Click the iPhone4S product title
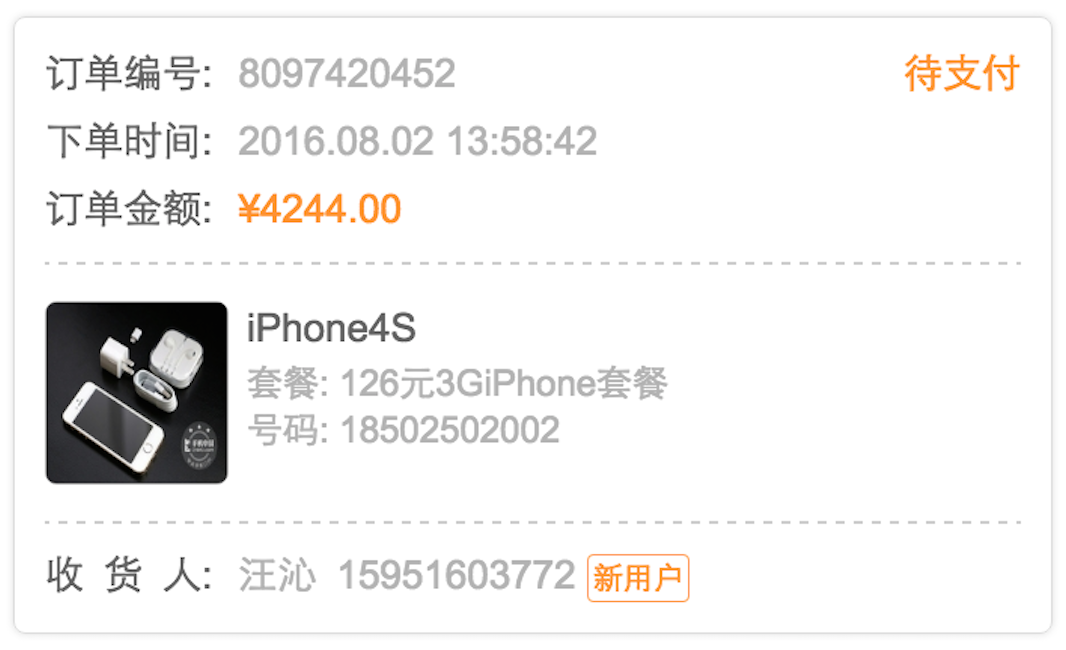Screen dimensions: 1066x650 click(x=331, y=328)
